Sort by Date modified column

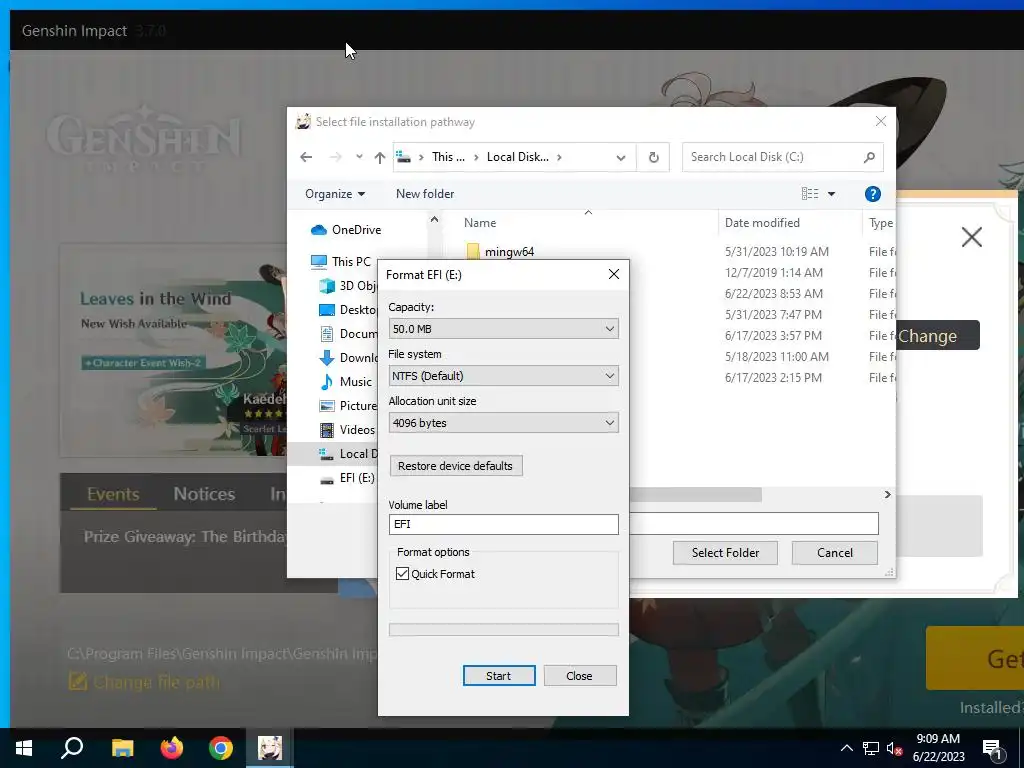[x=762, y=223]
